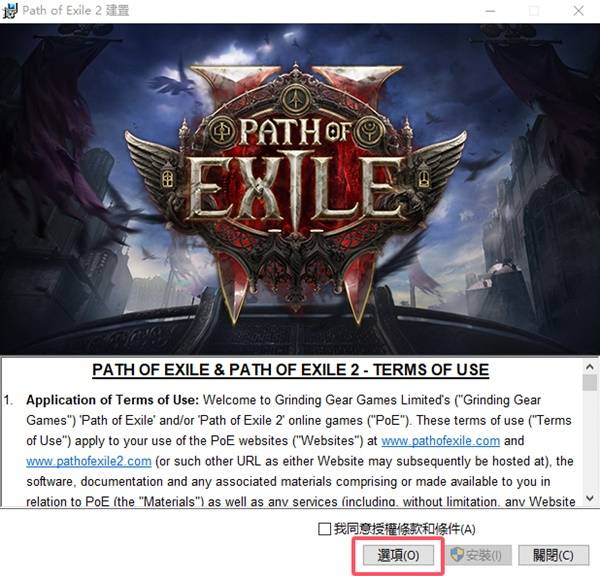Click the greyed-out maximize window button
The width and height of the screenshot is (600, 576).
coord(534,11)
